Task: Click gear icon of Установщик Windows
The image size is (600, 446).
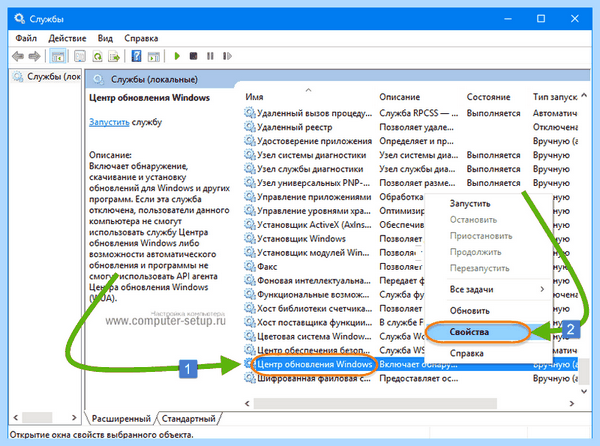Action: [249, 238]
